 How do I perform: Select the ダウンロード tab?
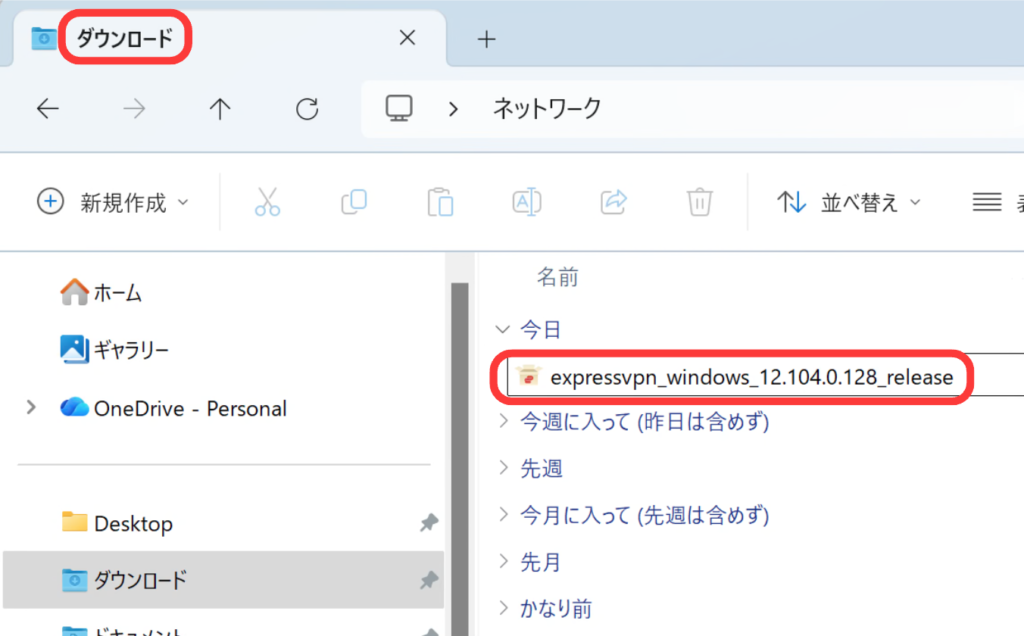click(x=125, y=39)
